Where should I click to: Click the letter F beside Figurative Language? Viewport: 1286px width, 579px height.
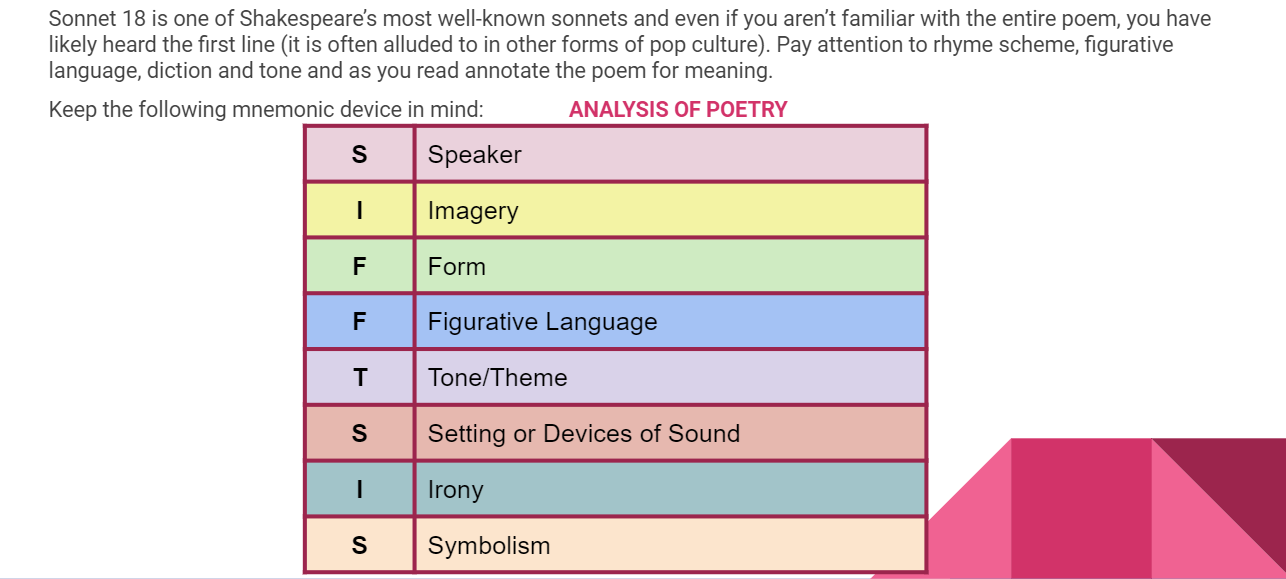359,322
